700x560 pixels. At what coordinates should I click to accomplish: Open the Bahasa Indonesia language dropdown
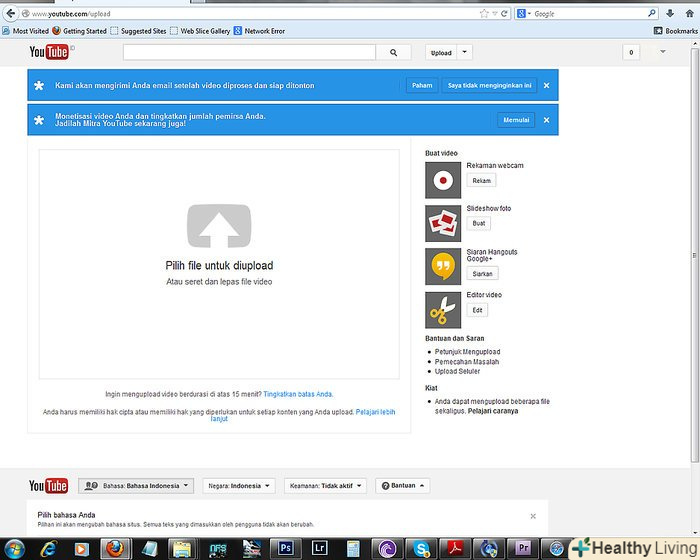[135, 486]
